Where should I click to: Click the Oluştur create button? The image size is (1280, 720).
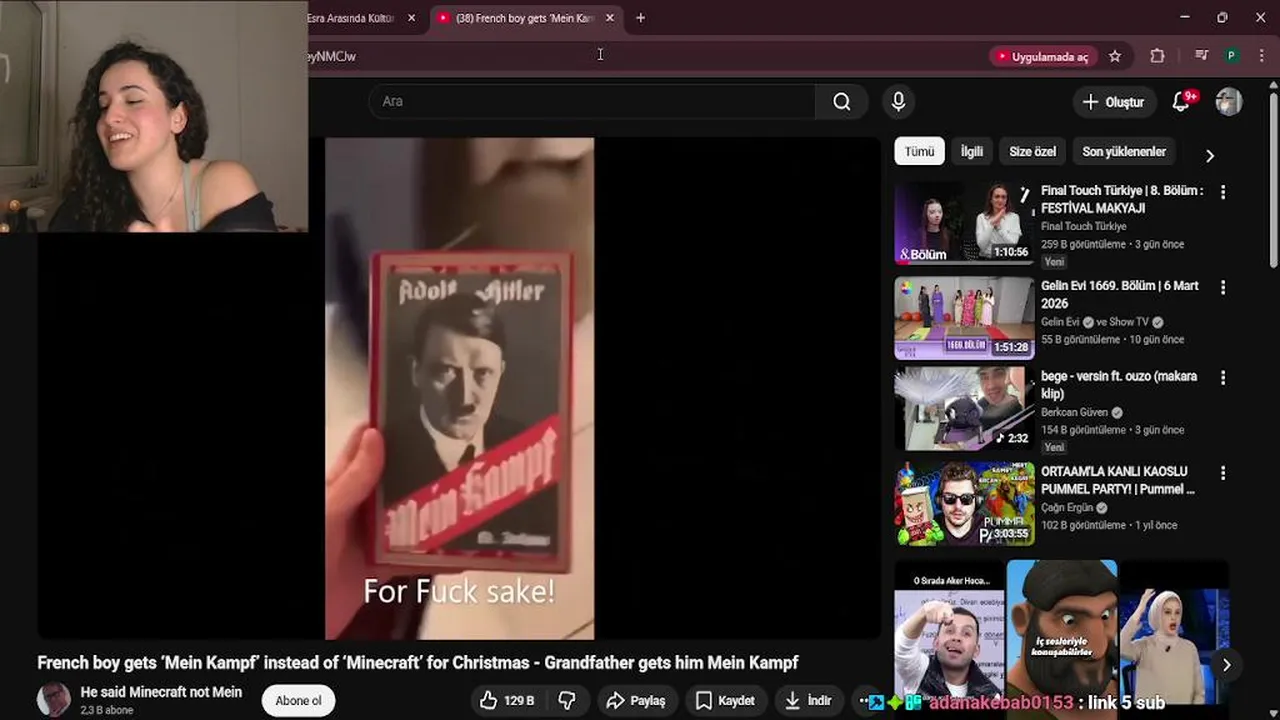(1113, 102)
